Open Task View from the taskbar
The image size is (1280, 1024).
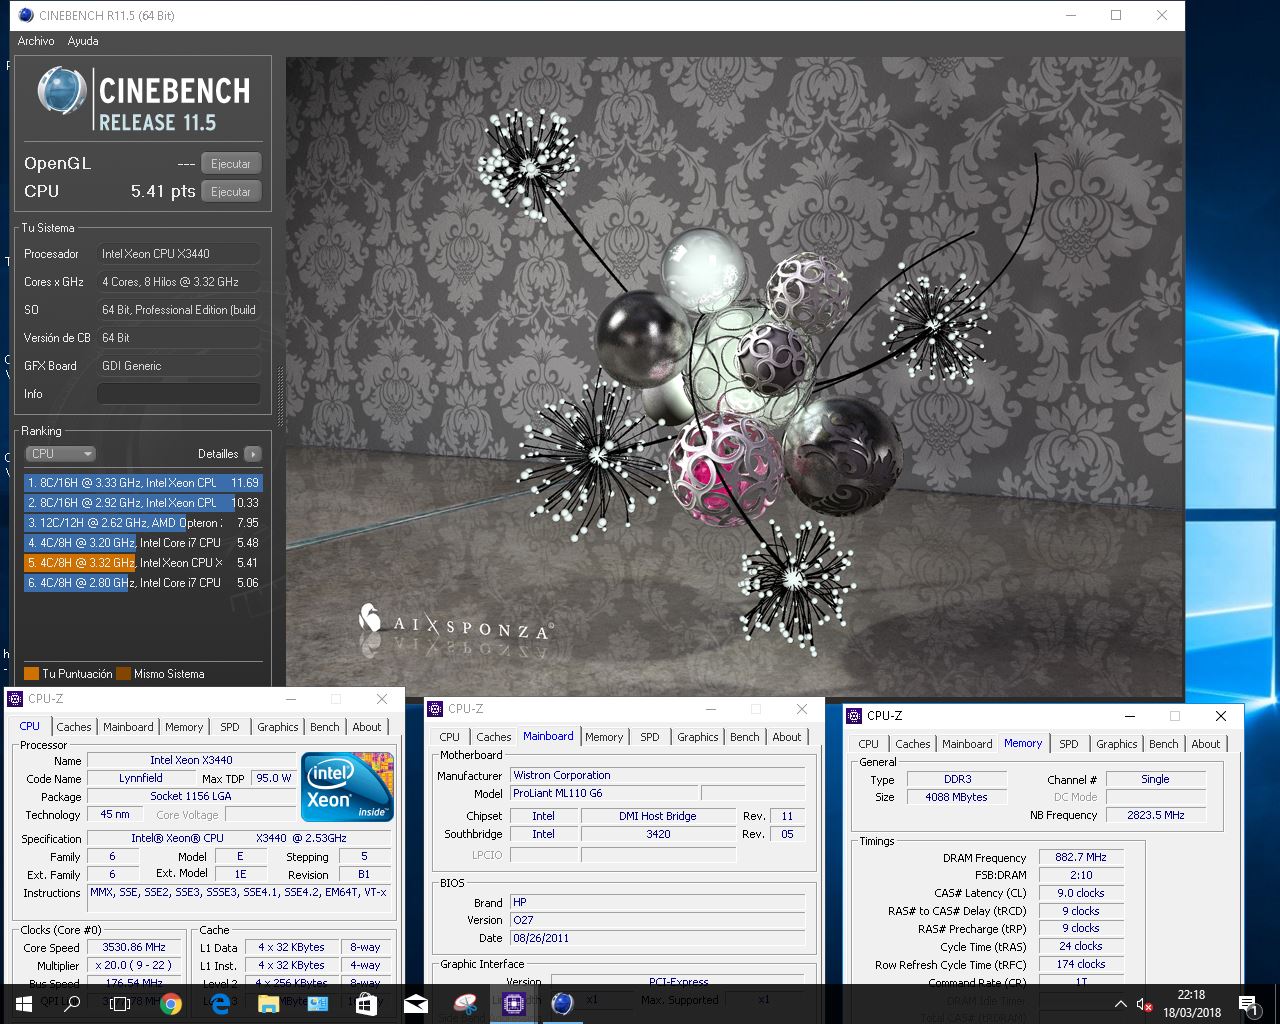120,1004
